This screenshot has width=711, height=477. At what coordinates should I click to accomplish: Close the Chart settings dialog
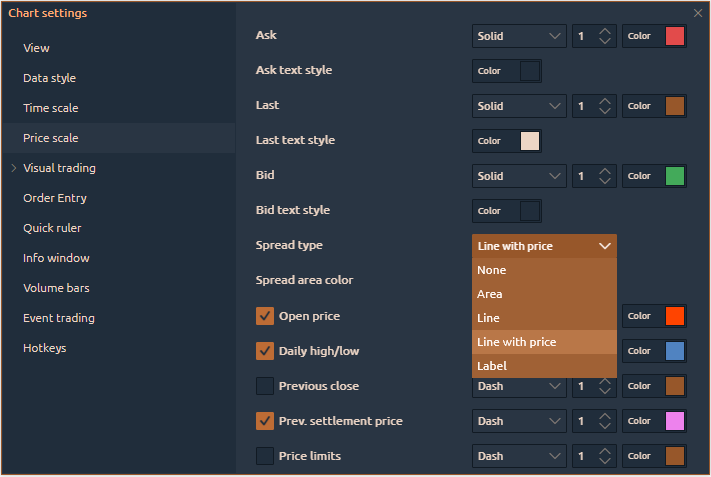[697, 13]
